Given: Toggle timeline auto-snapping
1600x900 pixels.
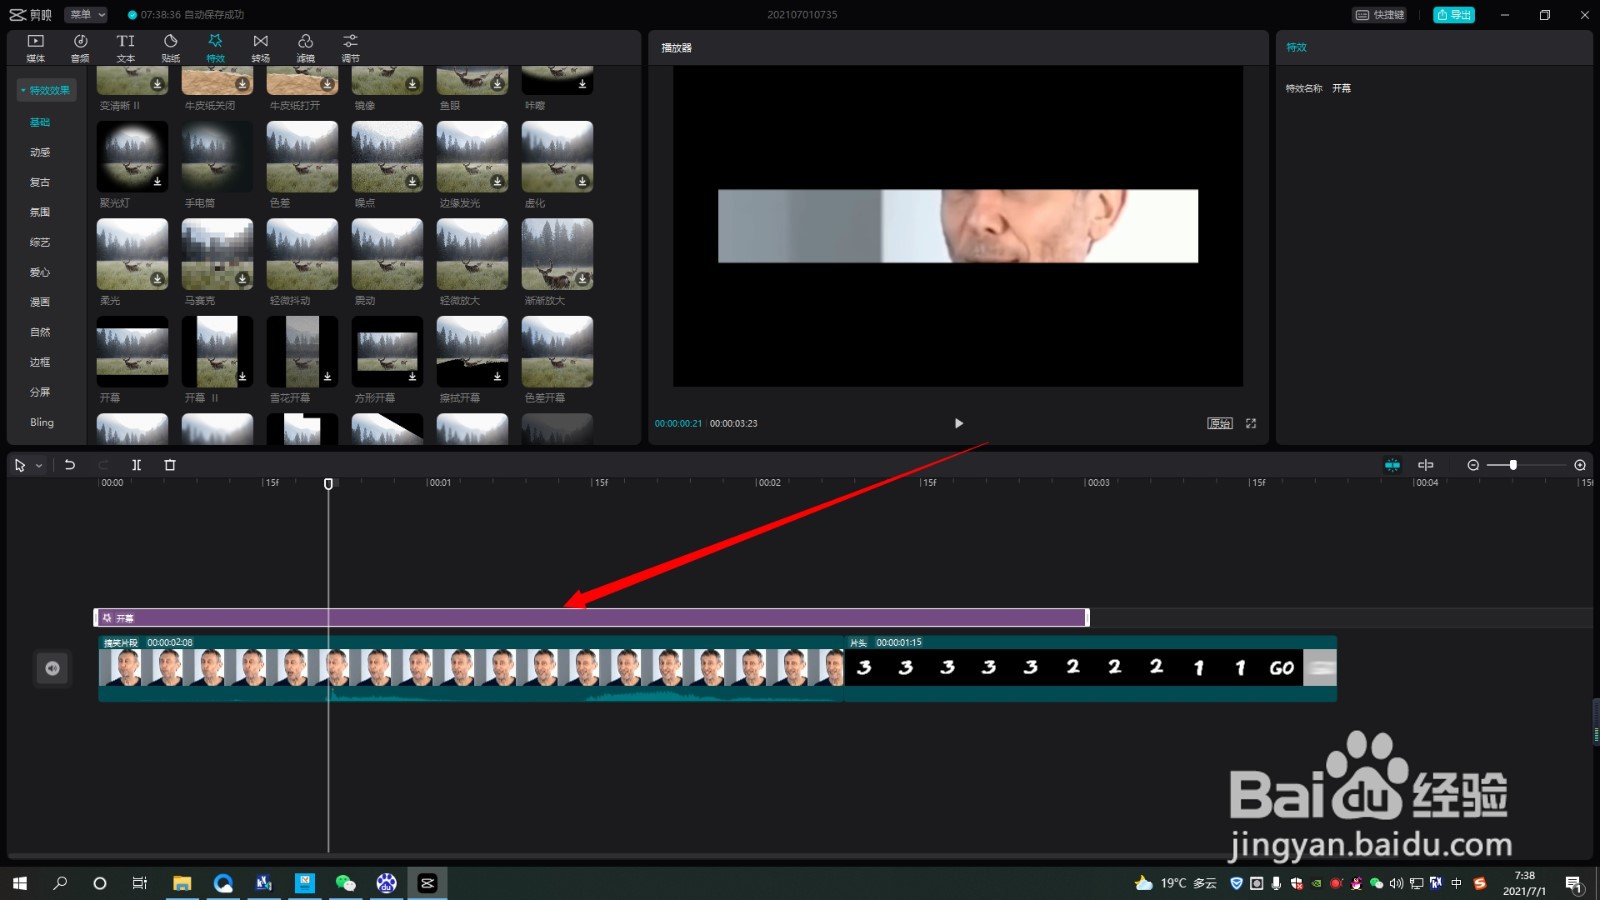Looking at the screenshot, I should [x=1392, y=465].
